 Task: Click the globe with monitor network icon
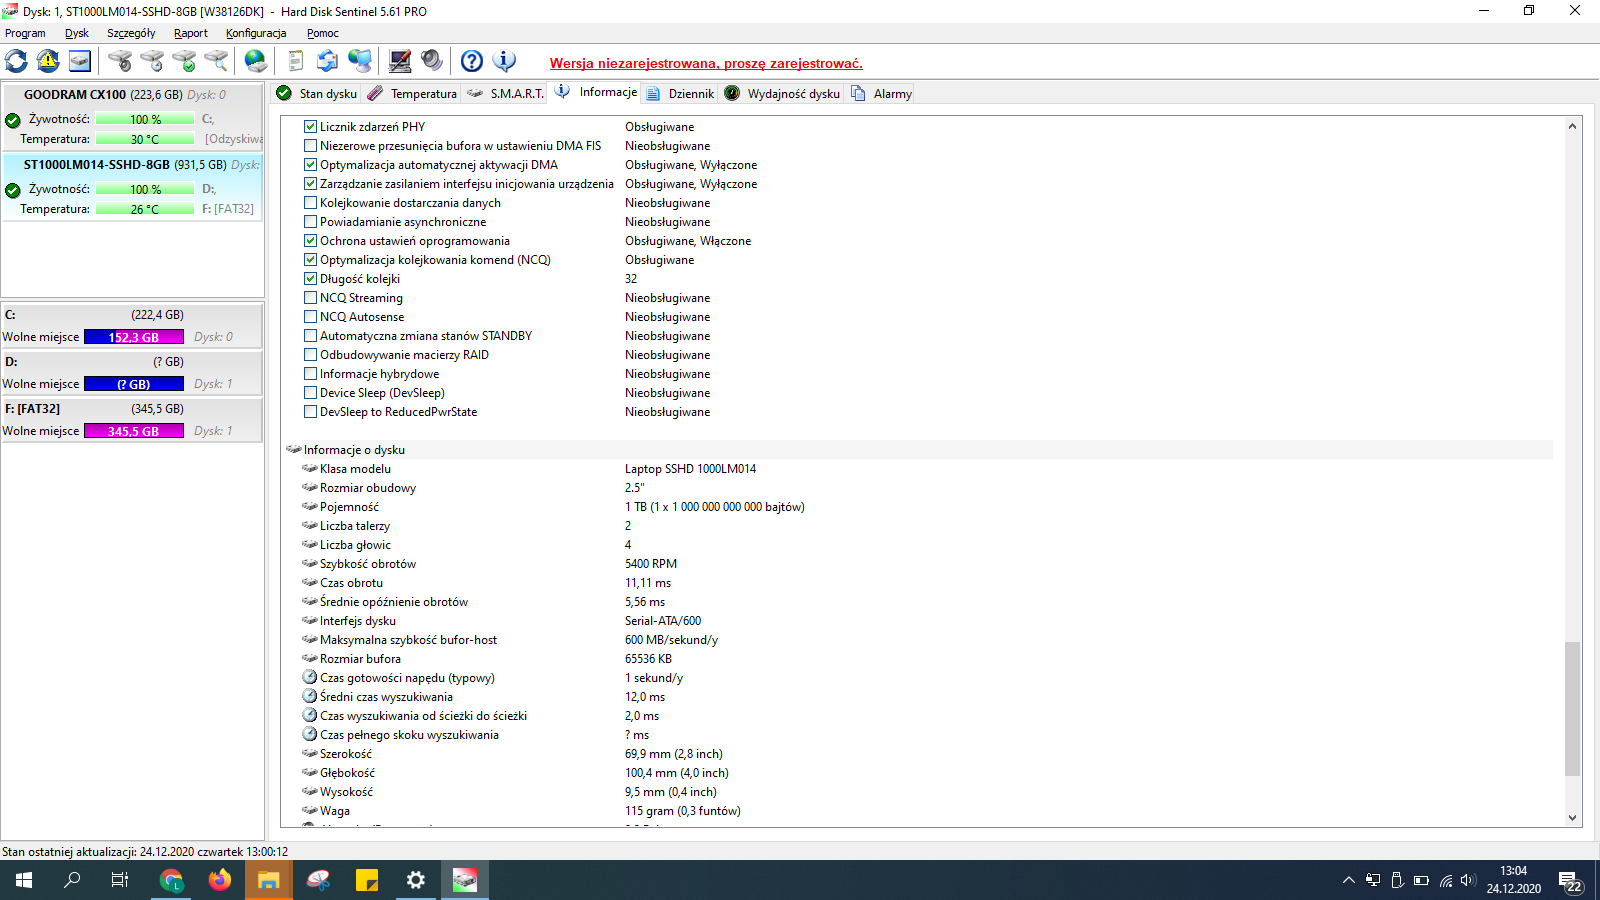360,61
